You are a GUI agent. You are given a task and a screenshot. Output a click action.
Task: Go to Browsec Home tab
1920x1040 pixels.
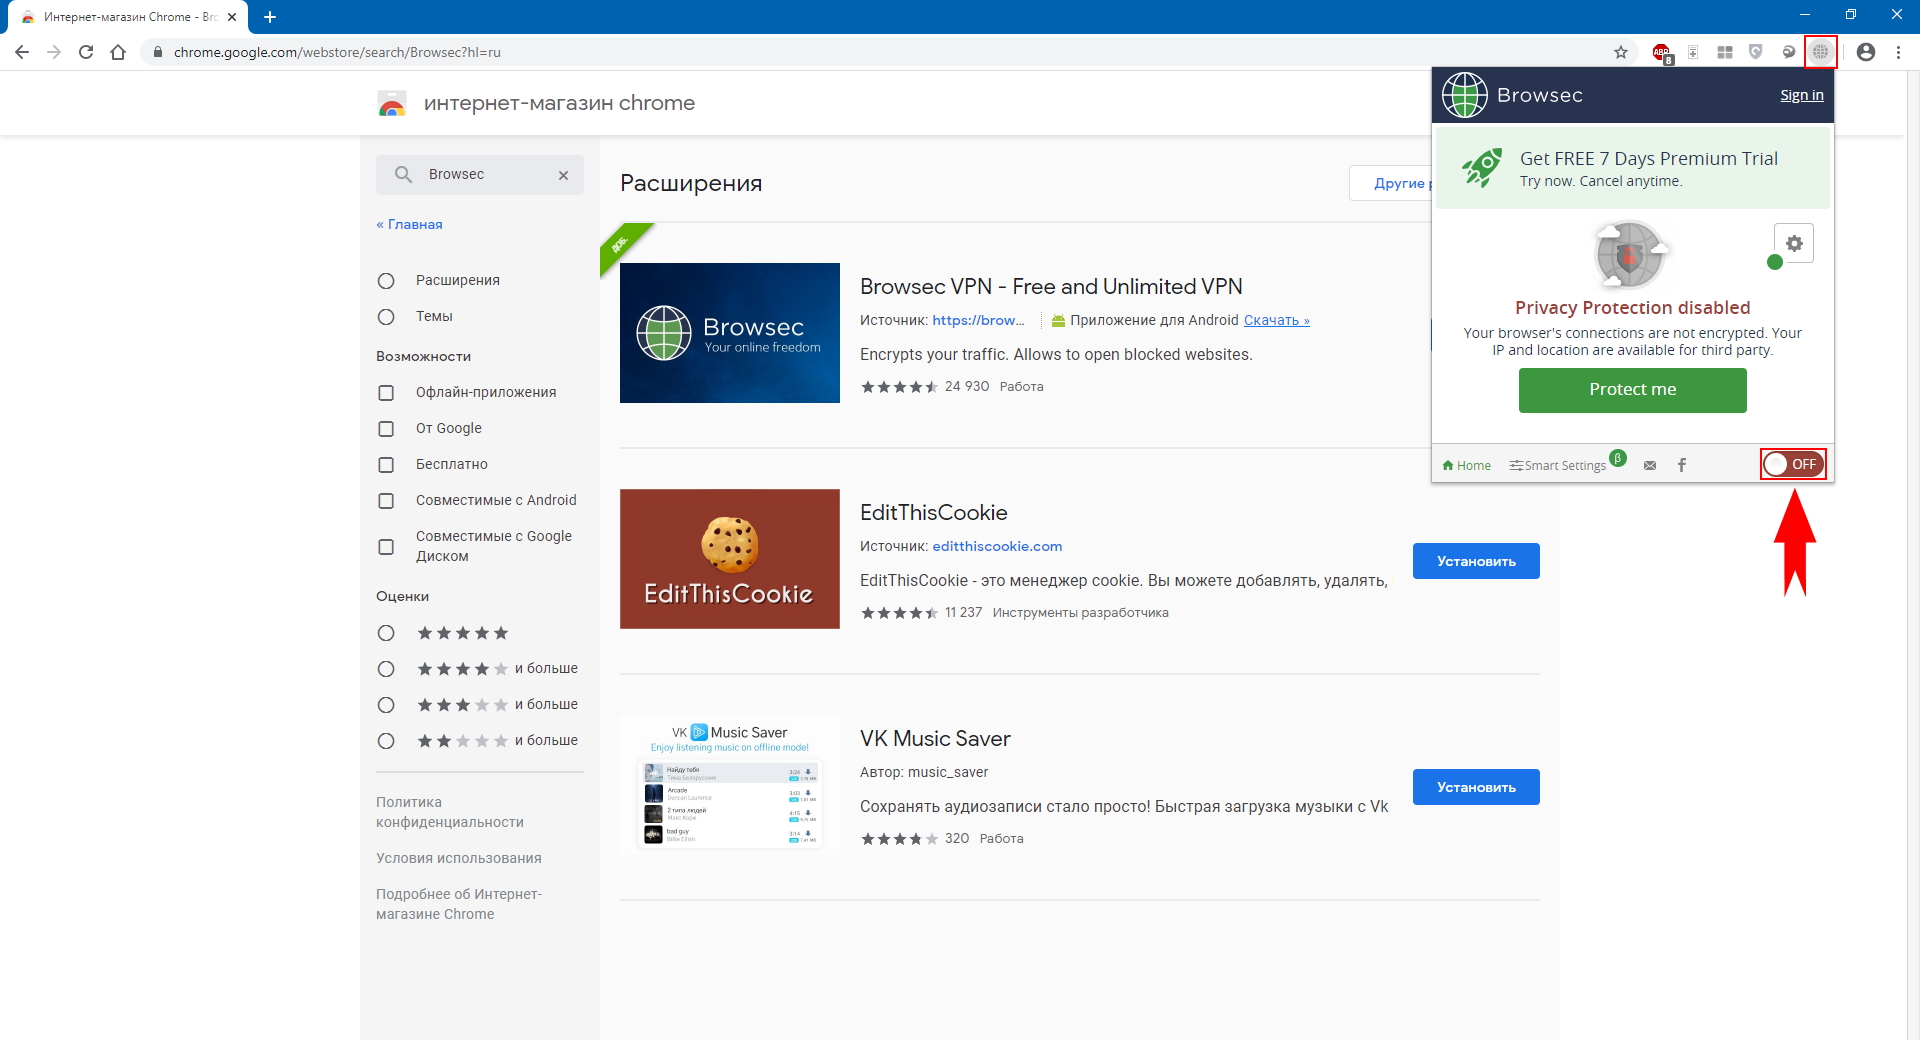(x=1466, y=465)
